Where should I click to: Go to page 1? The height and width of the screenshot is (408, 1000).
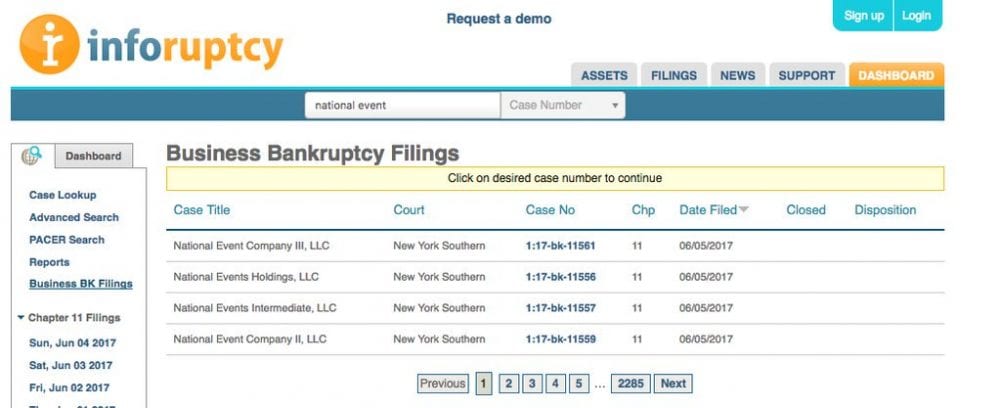click(x=483, y=384)
